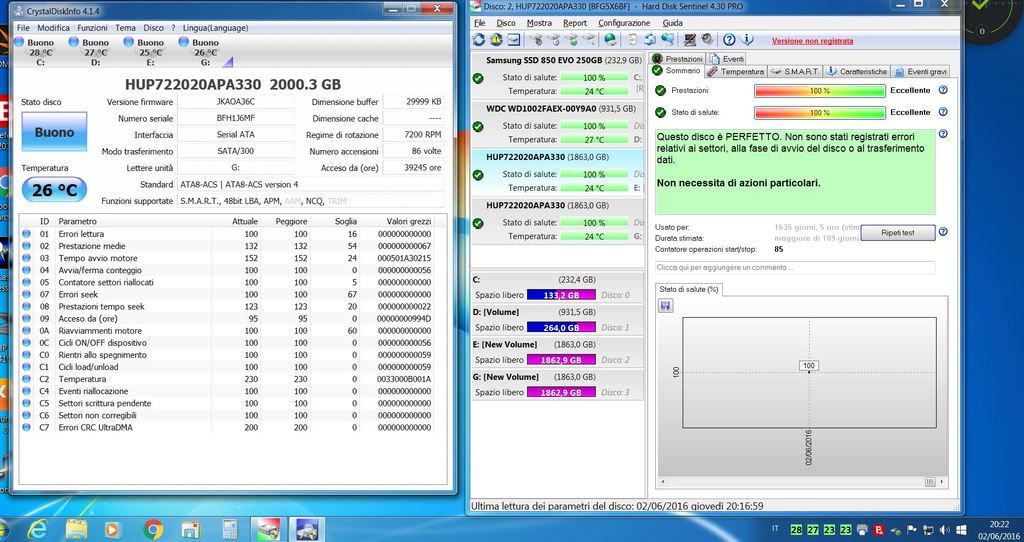
Task: Open the Configurazione menu
Action: click(624, 22)
